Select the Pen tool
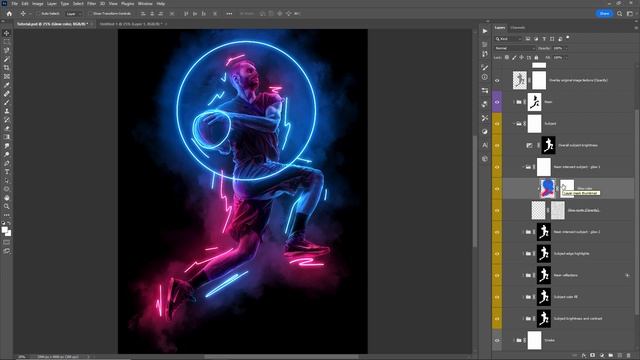Image resolution: width=640 pixels, height=360 pixels. click(x=7, y=163)
